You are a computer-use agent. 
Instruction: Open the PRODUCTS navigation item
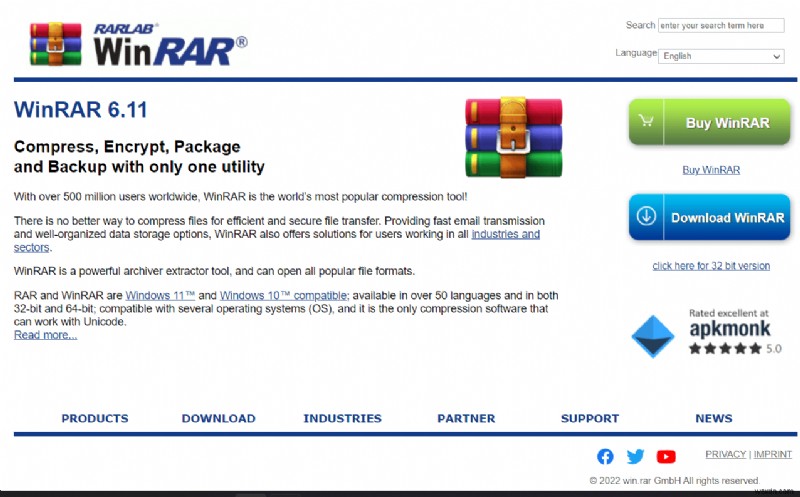click(95, 418)
